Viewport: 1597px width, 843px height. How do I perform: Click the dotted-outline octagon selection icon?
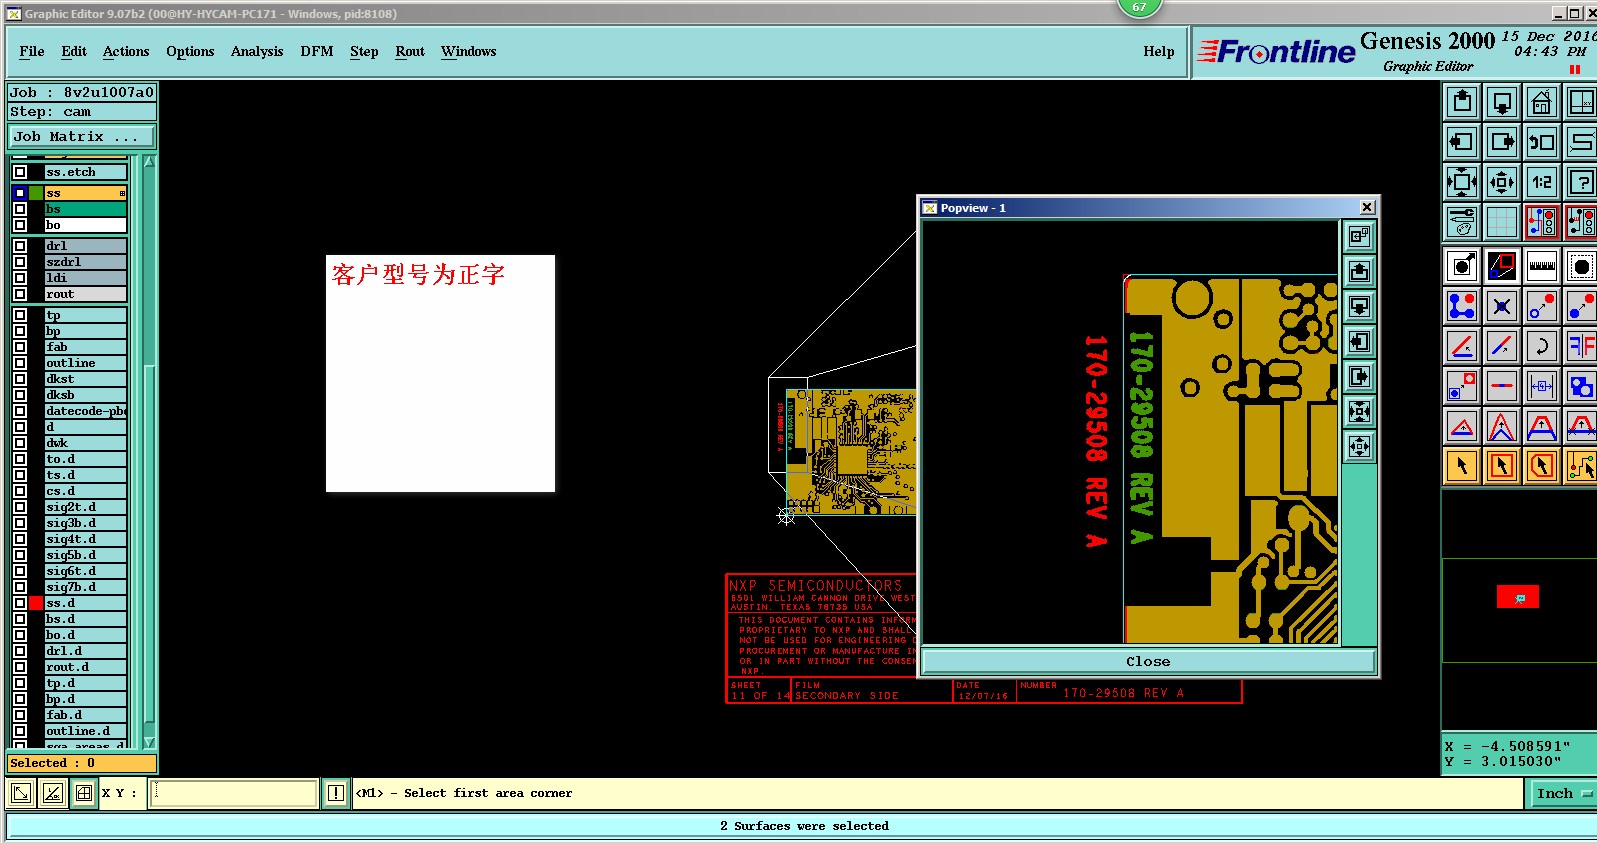[1582, 266]
